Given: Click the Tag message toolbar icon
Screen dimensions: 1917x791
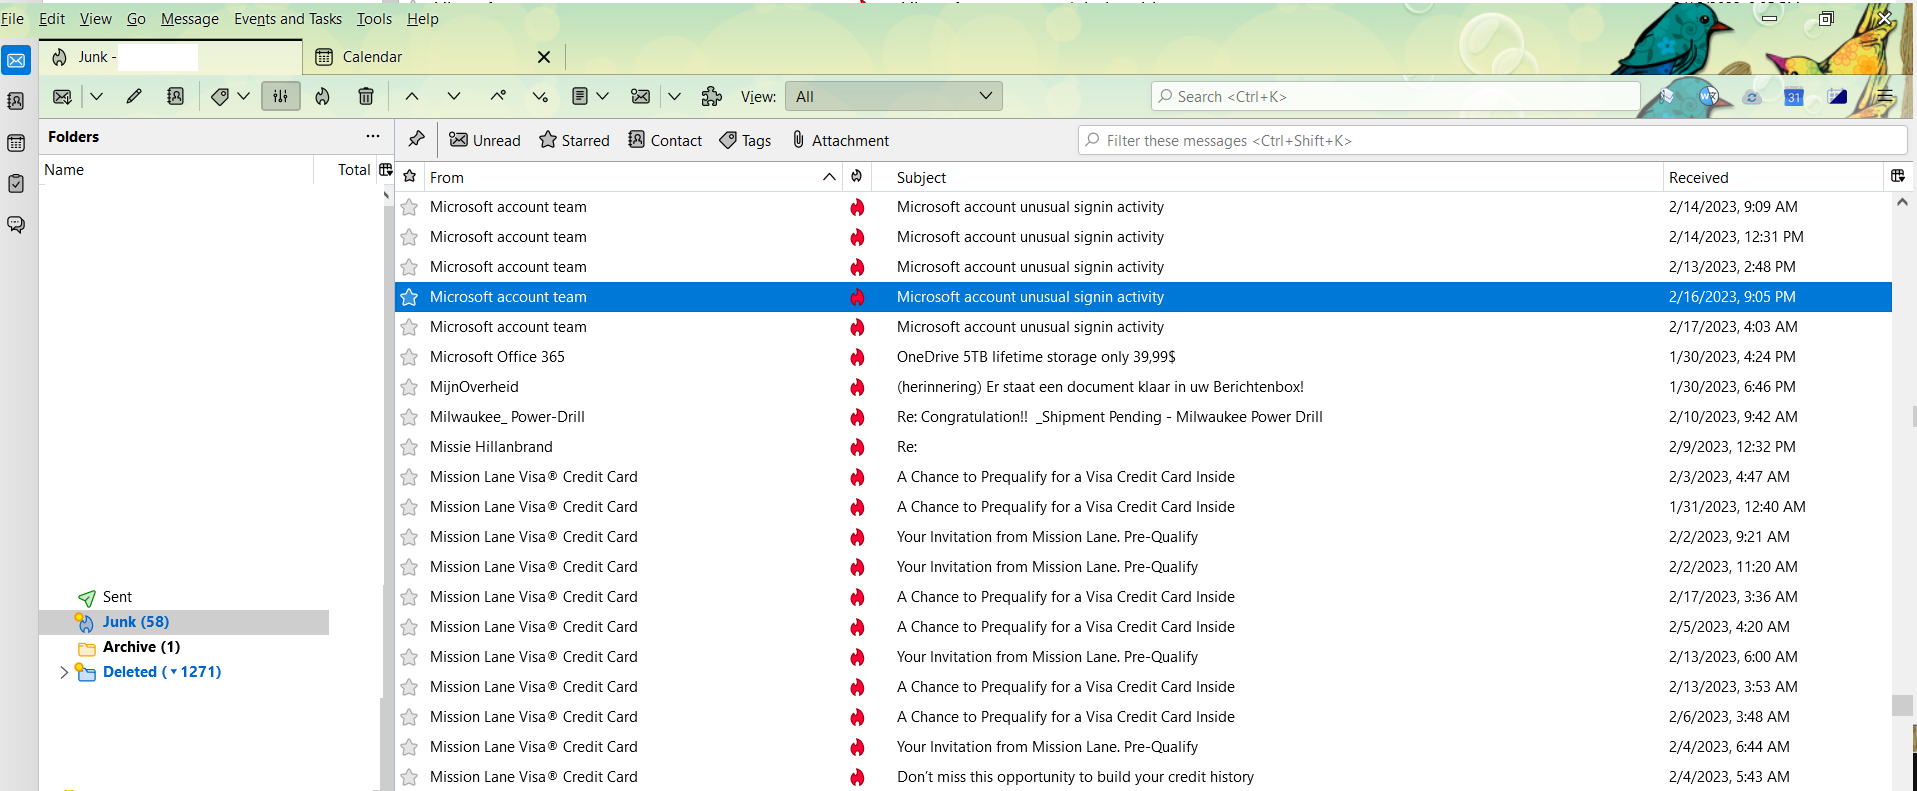Looking at the screenshot, I should pos(220,96).
